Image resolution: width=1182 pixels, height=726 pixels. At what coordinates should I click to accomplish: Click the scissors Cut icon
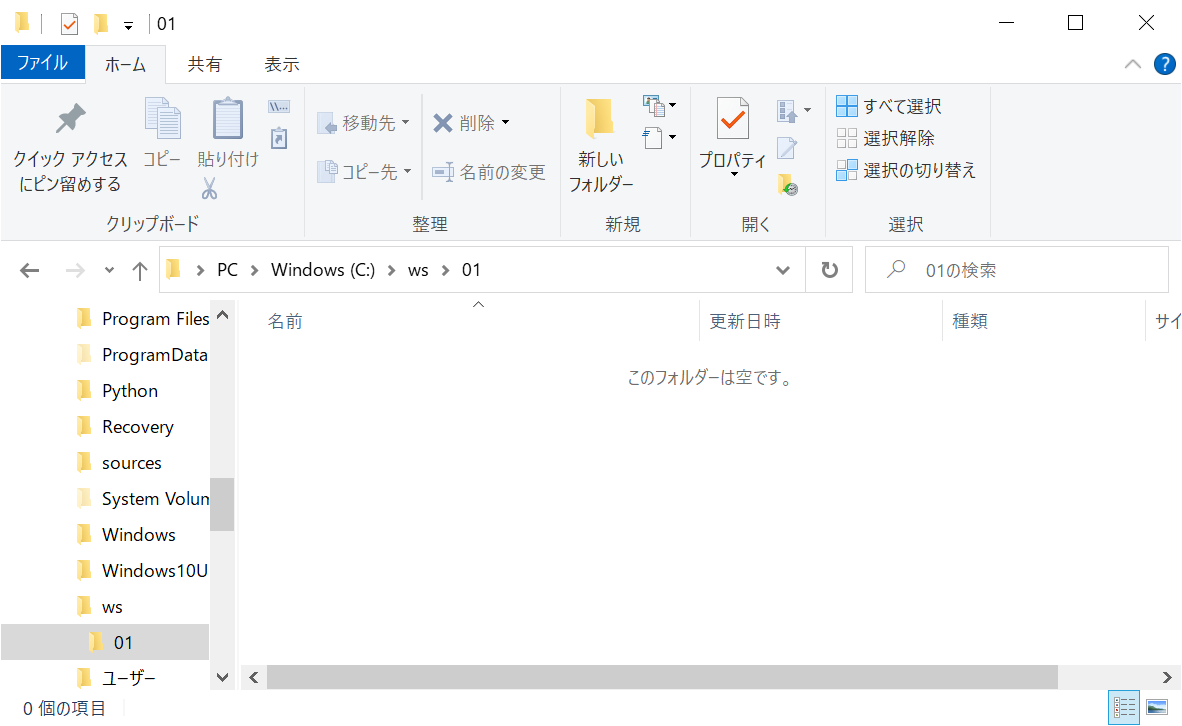click(209, 188)
